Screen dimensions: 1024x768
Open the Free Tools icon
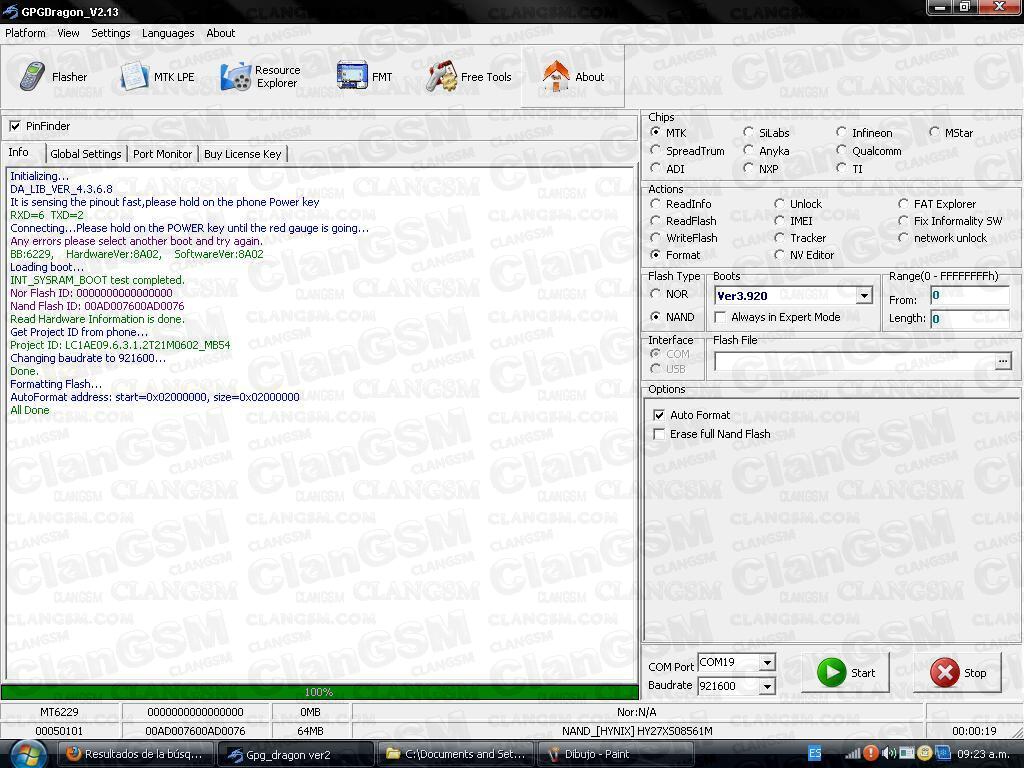(x=441, y=76)
